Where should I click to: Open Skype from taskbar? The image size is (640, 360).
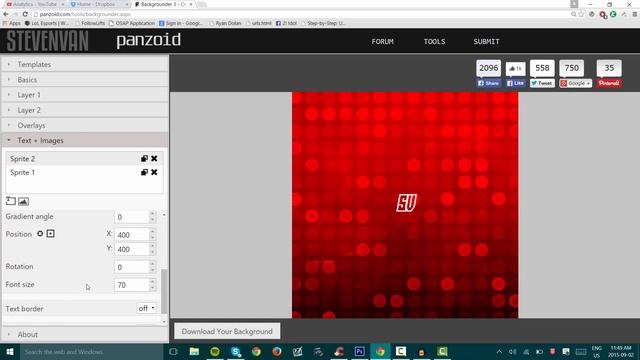tap(236, 351)
